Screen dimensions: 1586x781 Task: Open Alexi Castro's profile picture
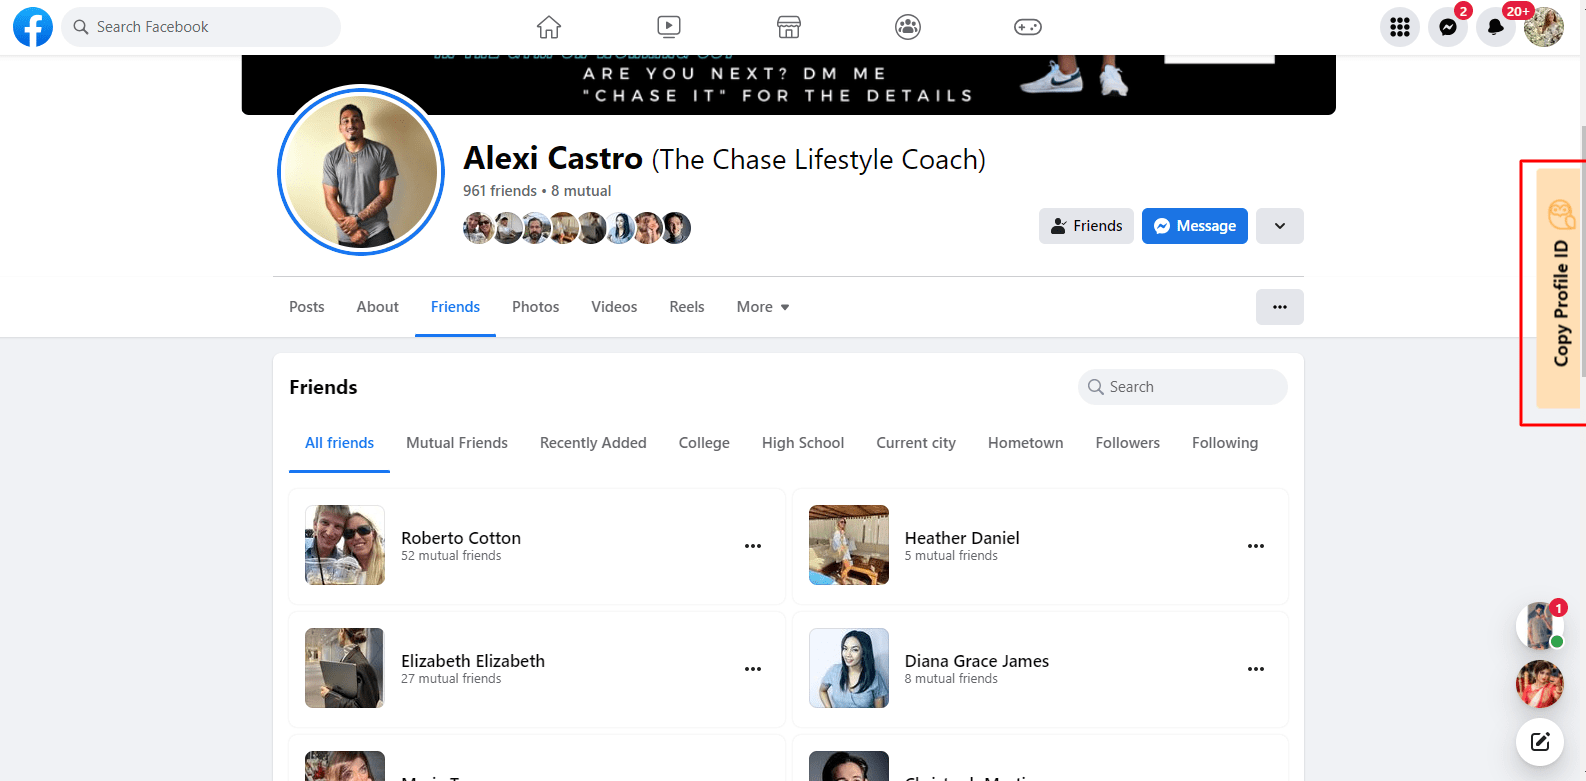[361, 170]
